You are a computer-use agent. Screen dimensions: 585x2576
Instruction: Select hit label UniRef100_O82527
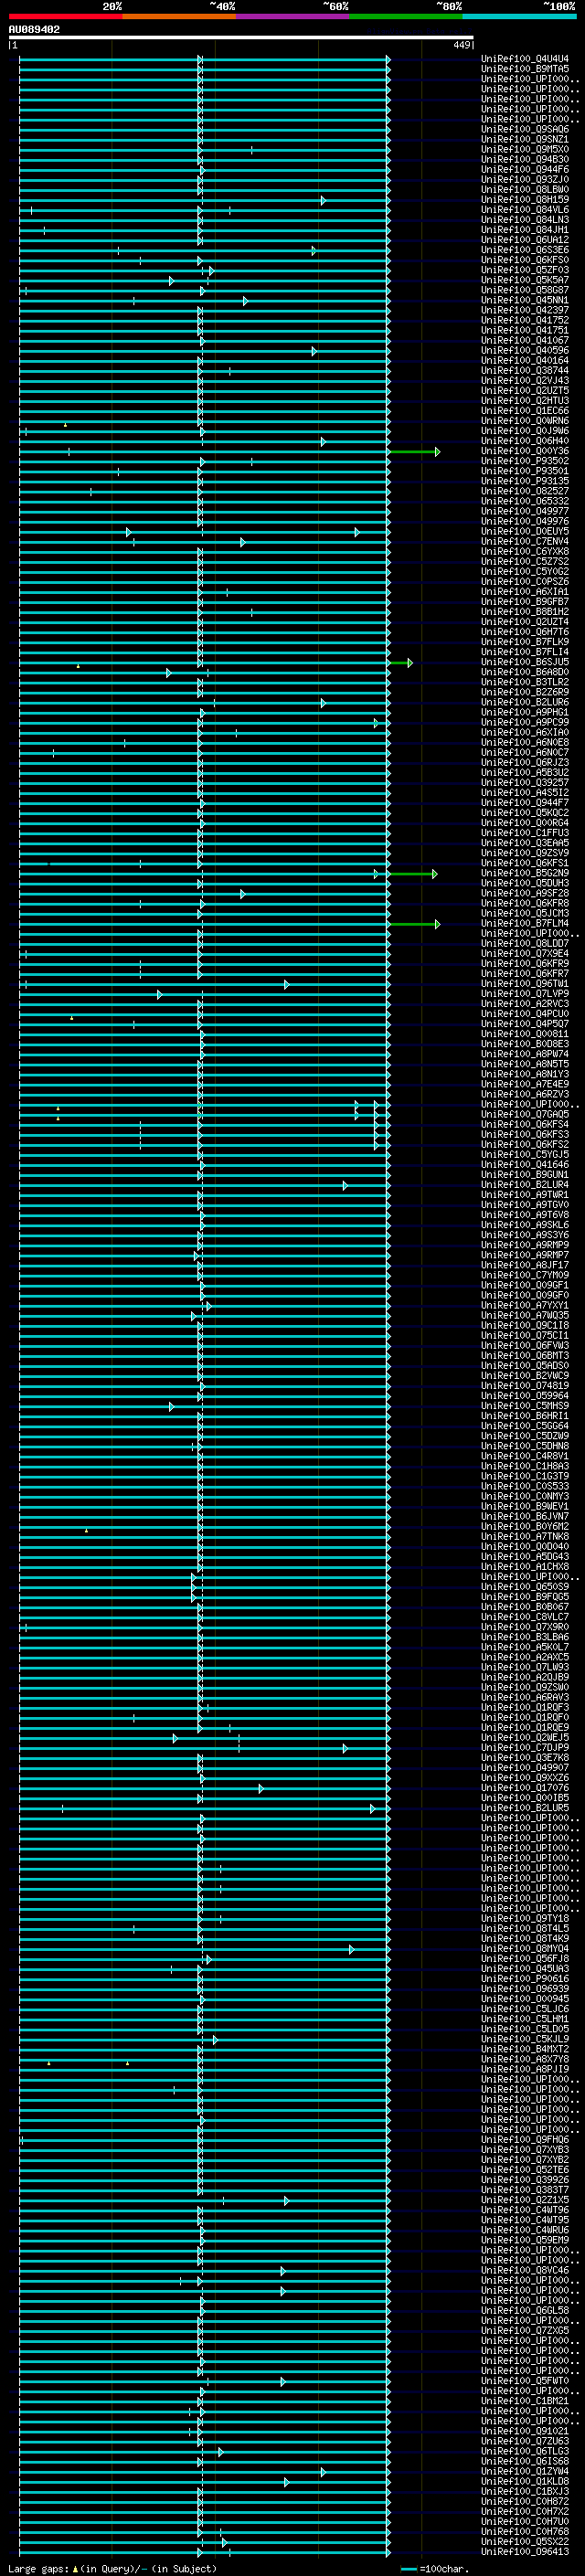tap(525, 491)
